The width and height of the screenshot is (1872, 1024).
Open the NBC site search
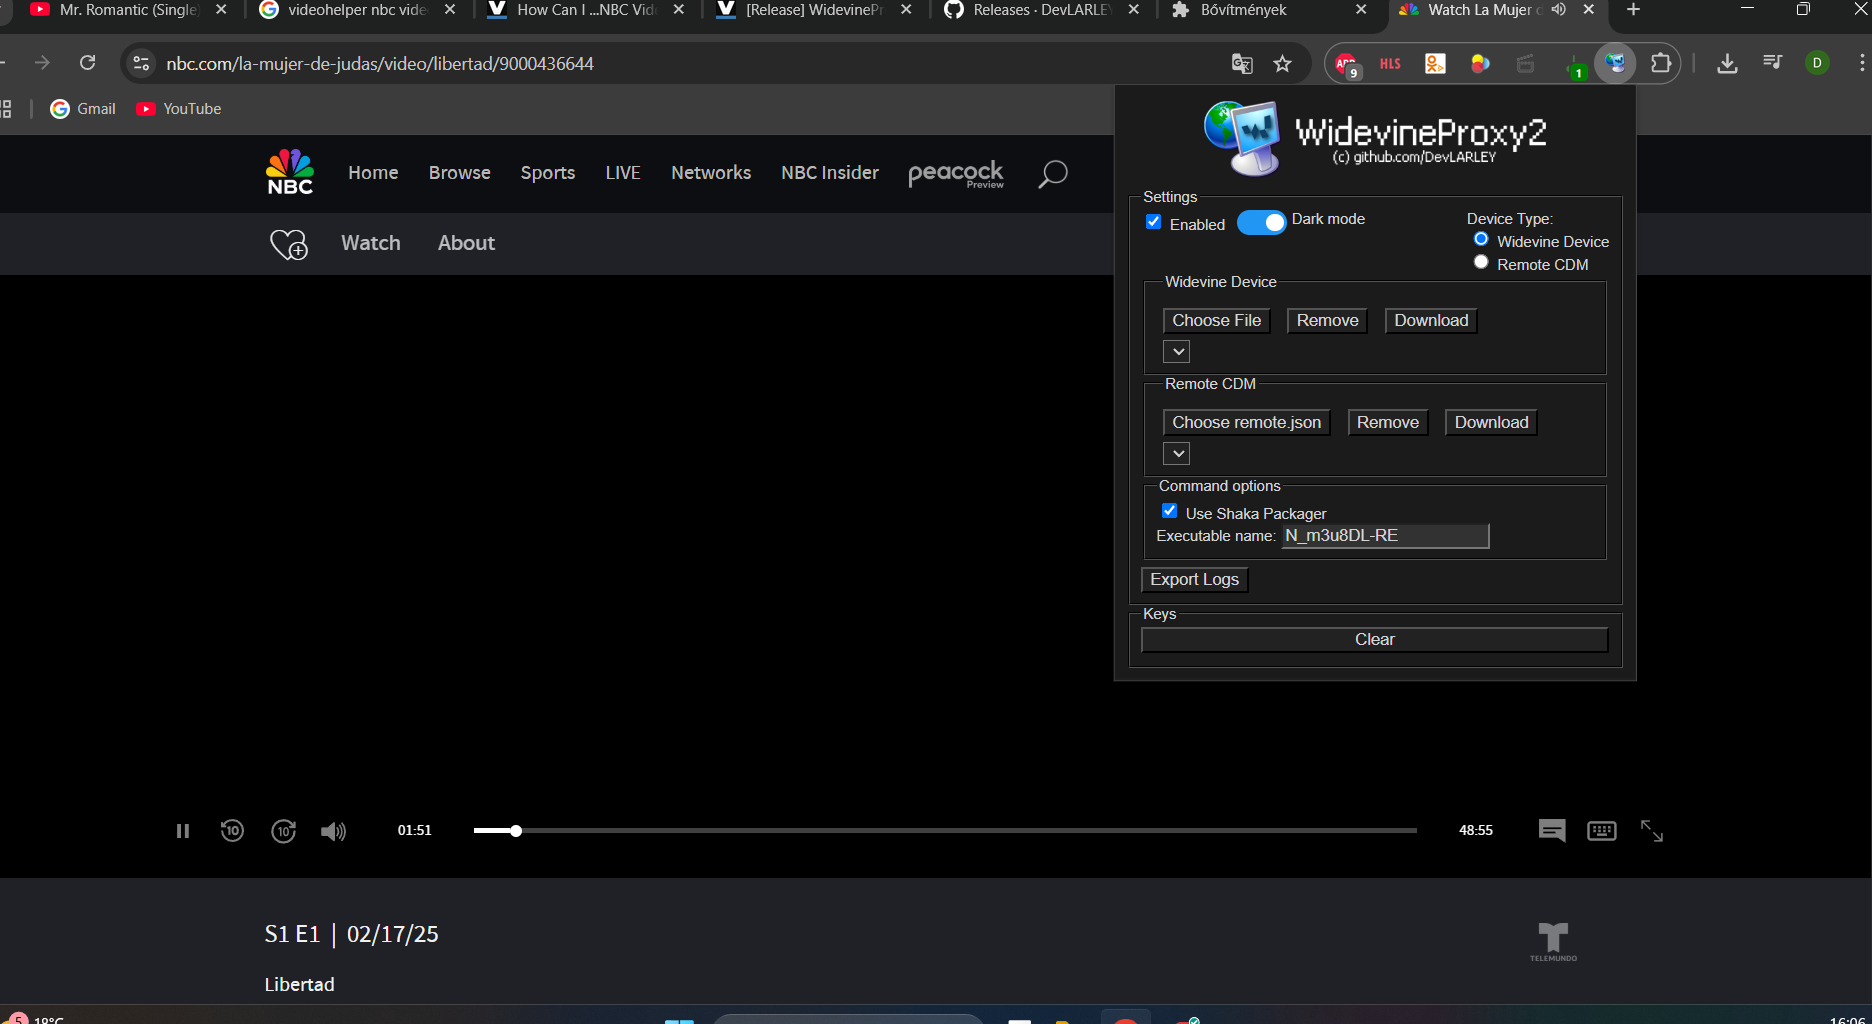coord(1053,174)
